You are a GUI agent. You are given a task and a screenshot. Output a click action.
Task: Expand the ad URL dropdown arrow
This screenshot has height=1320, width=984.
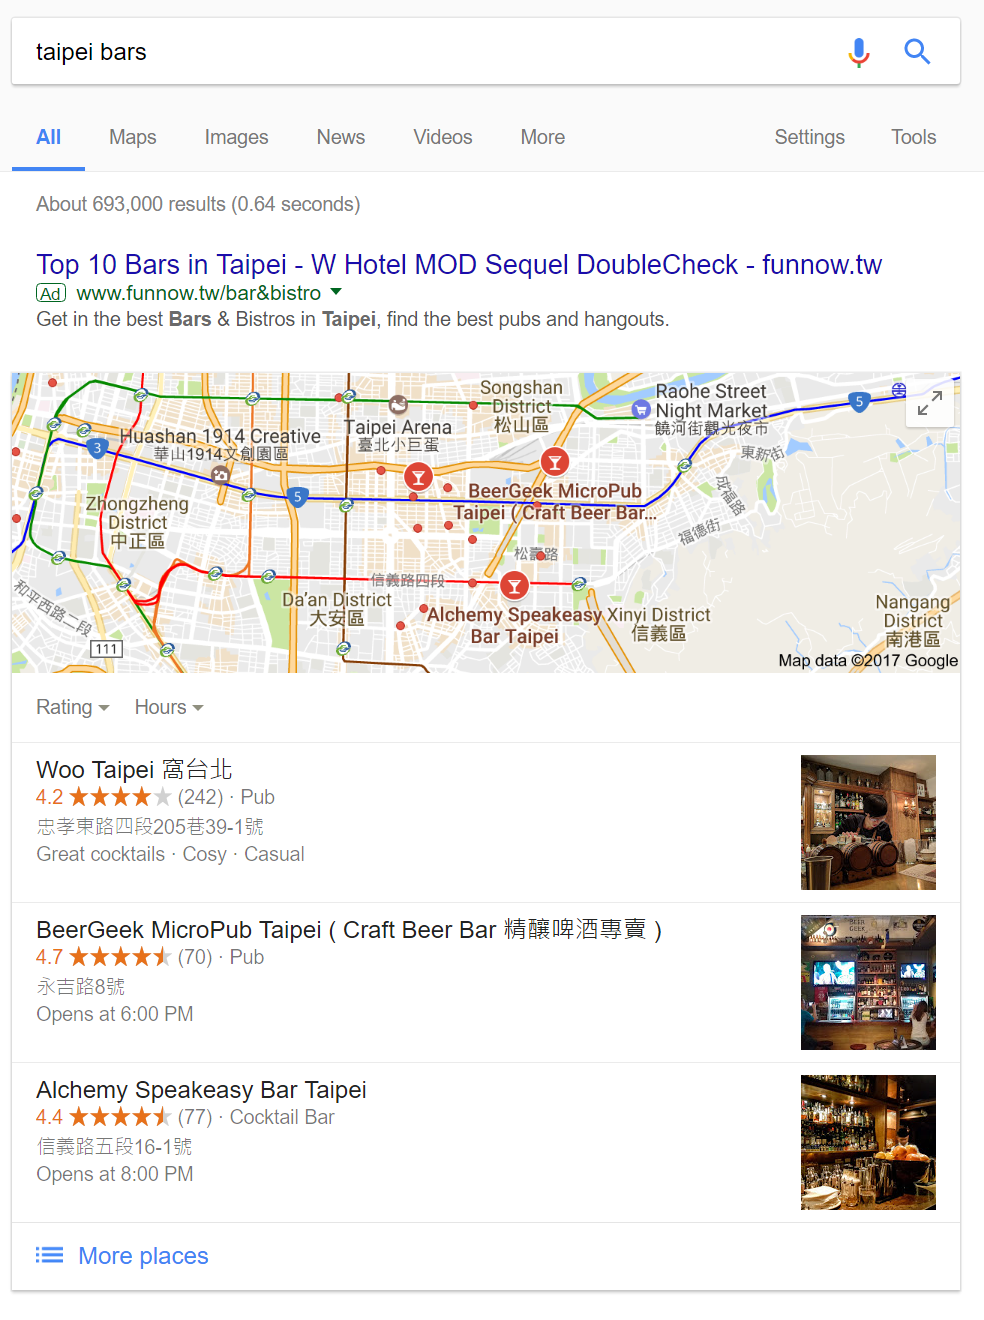[336, 292]
